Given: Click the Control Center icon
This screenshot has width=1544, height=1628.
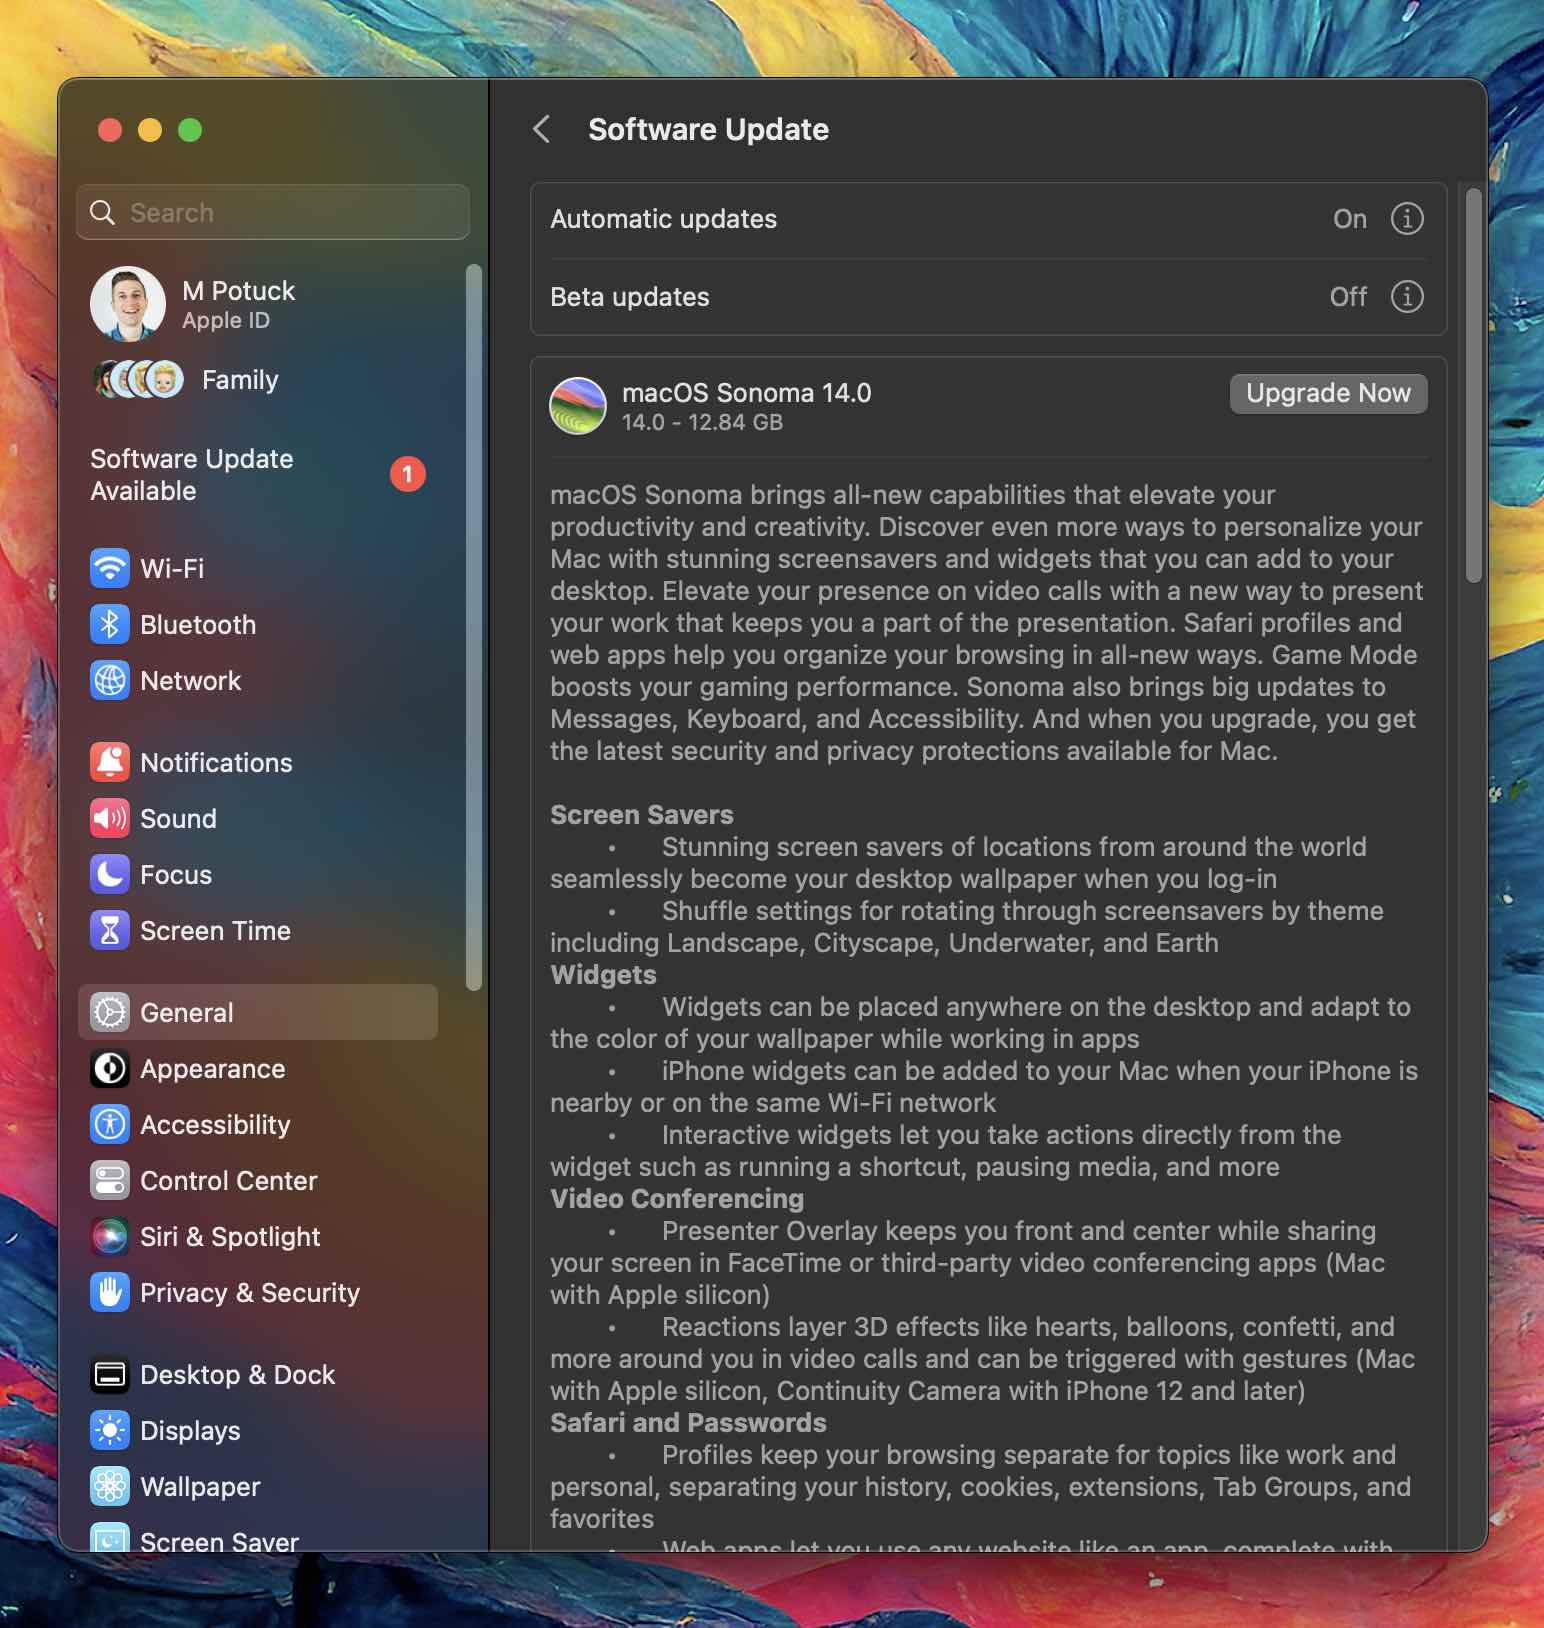Looking at the screenshot, I should click(110, 1180).
